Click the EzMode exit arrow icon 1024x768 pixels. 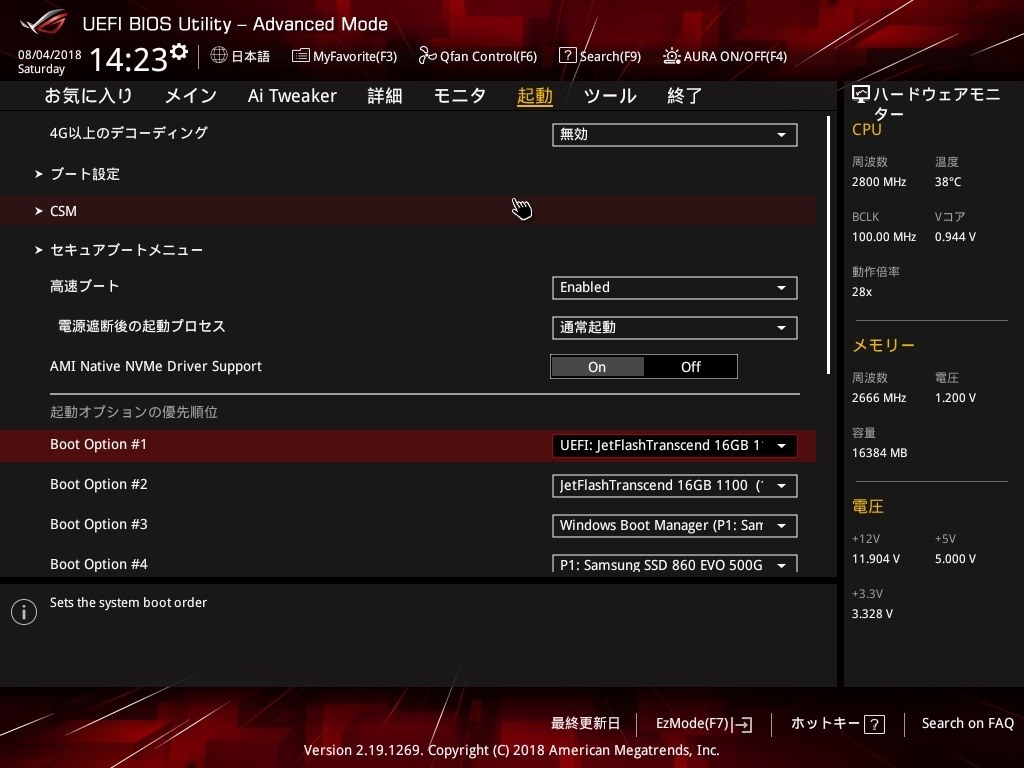tap(742, 724)
